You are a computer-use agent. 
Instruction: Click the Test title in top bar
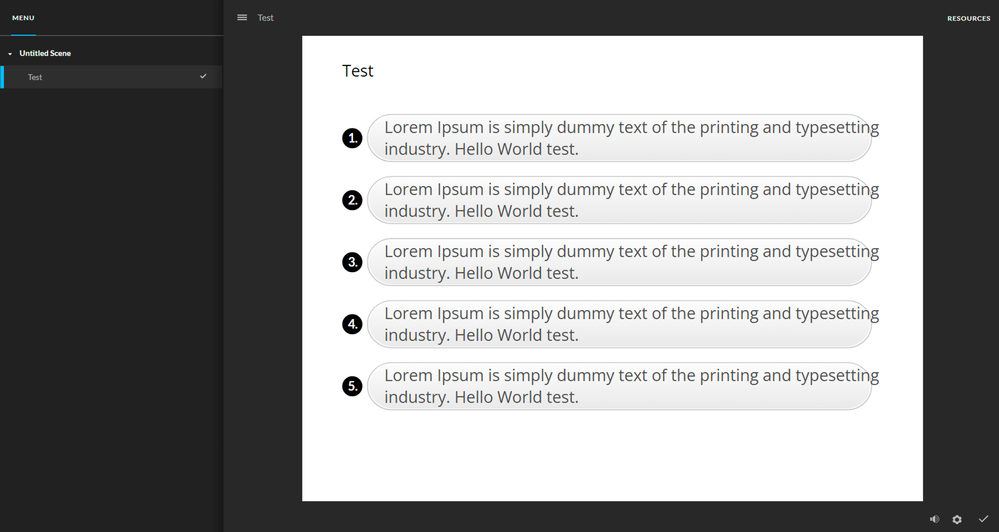[266, 18]
